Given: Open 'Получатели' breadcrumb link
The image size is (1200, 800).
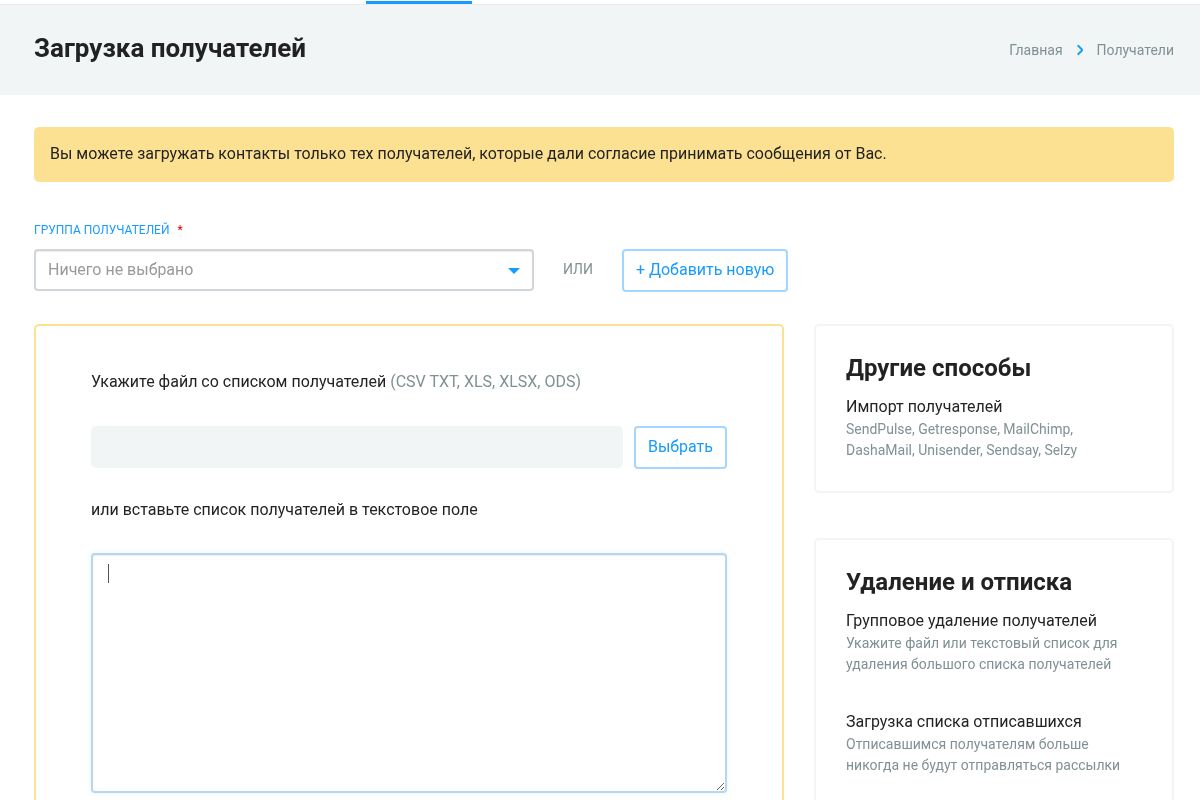Looking at the screenshot, I should [1135, 50].
